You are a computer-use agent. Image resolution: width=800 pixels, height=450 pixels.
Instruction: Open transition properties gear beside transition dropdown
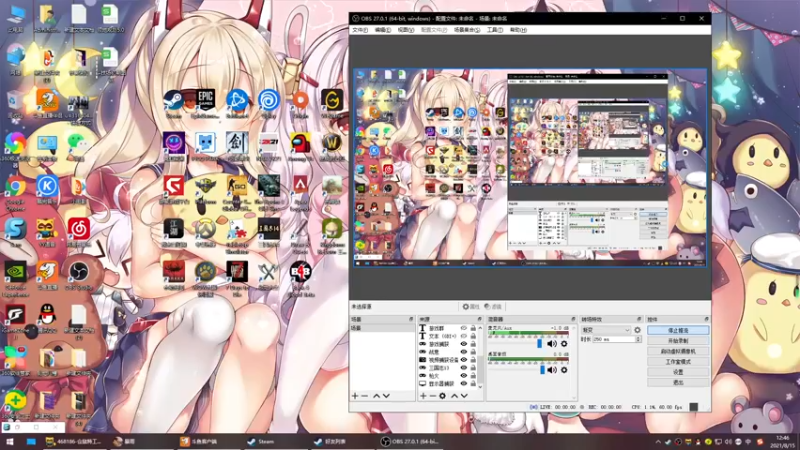637,330
